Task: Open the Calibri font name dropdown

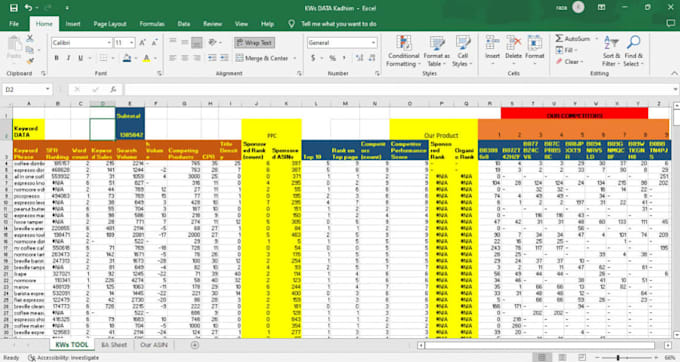Action: [109, 42]
